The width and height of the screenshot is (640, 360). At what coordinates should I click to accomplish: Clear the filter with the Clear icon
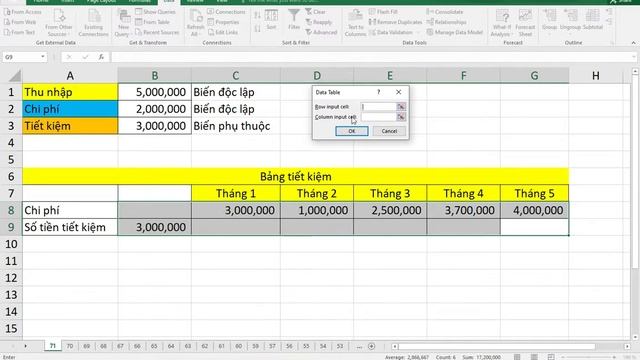pyautogui.click(x=309, y=12)
